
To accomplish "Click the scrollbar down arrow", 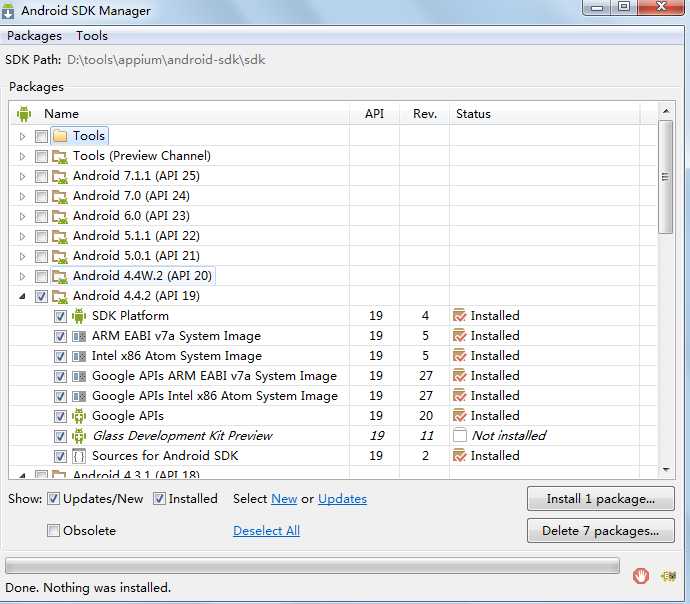I will (x=666, y=469).
